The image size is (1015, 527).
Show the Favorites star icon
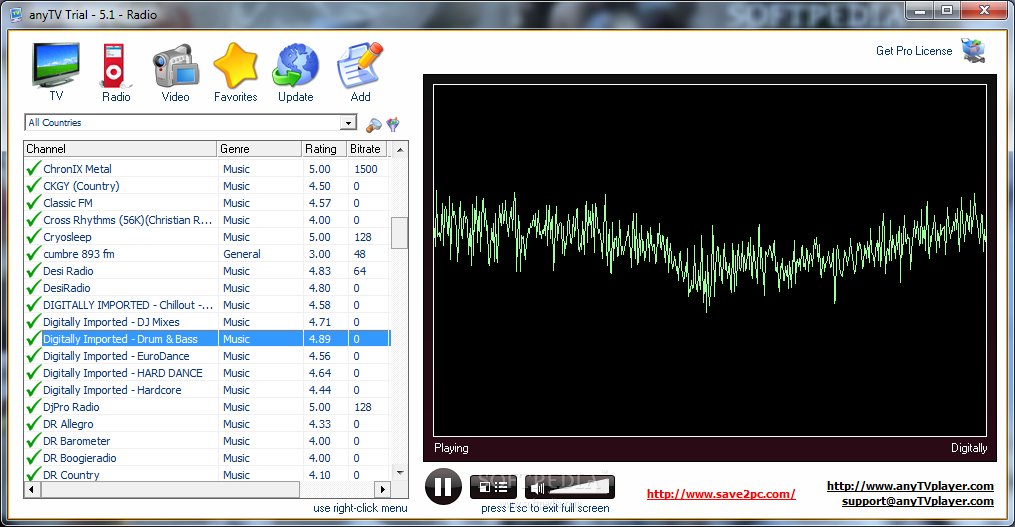click(x=236, y=65)
